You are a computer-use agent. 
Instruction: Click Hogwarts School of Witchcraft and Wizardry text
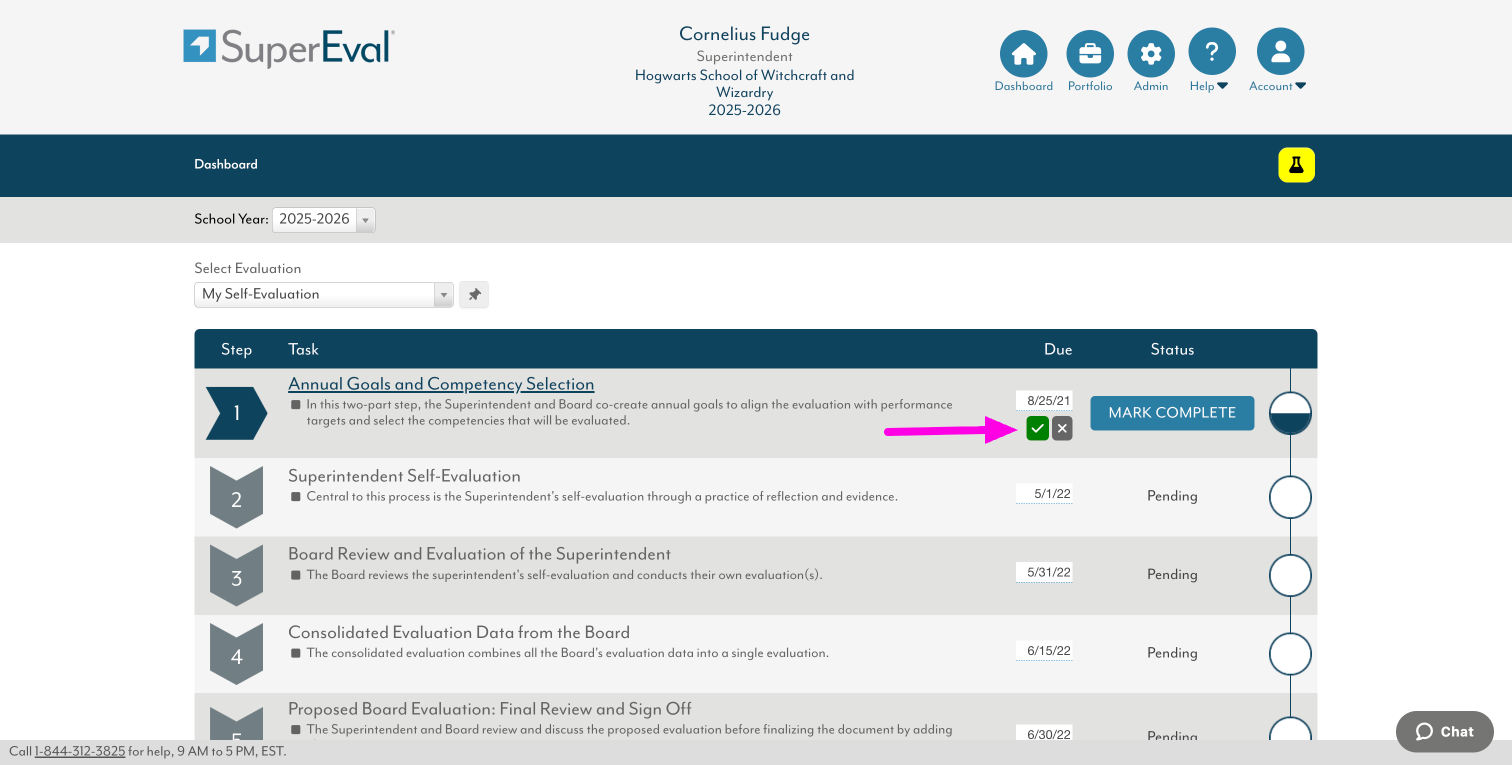coord(744,84)
